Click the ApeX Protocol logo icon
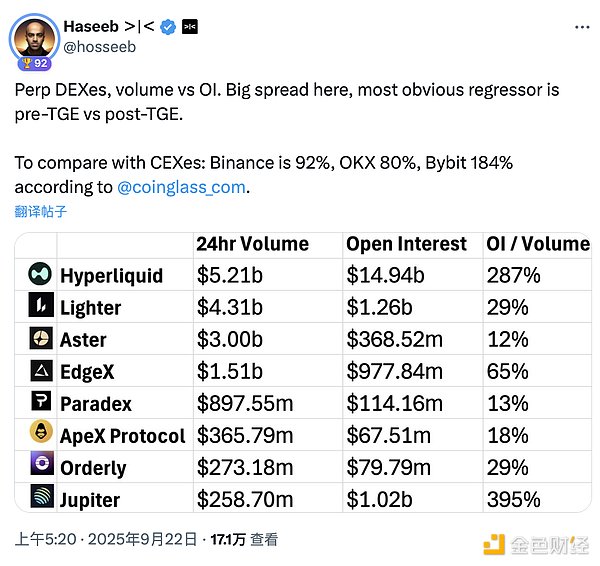Screen dimensions: 600x566 (x=39, y=435)
